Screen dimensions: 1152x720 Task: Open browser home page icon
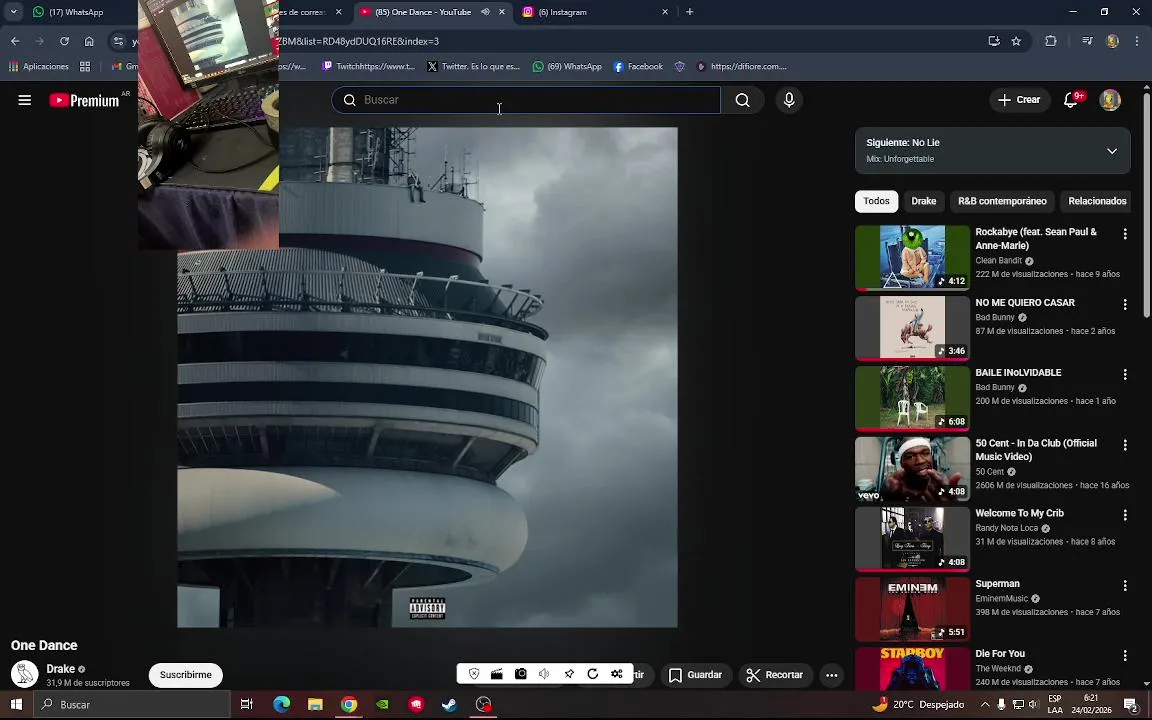[89, 41]
